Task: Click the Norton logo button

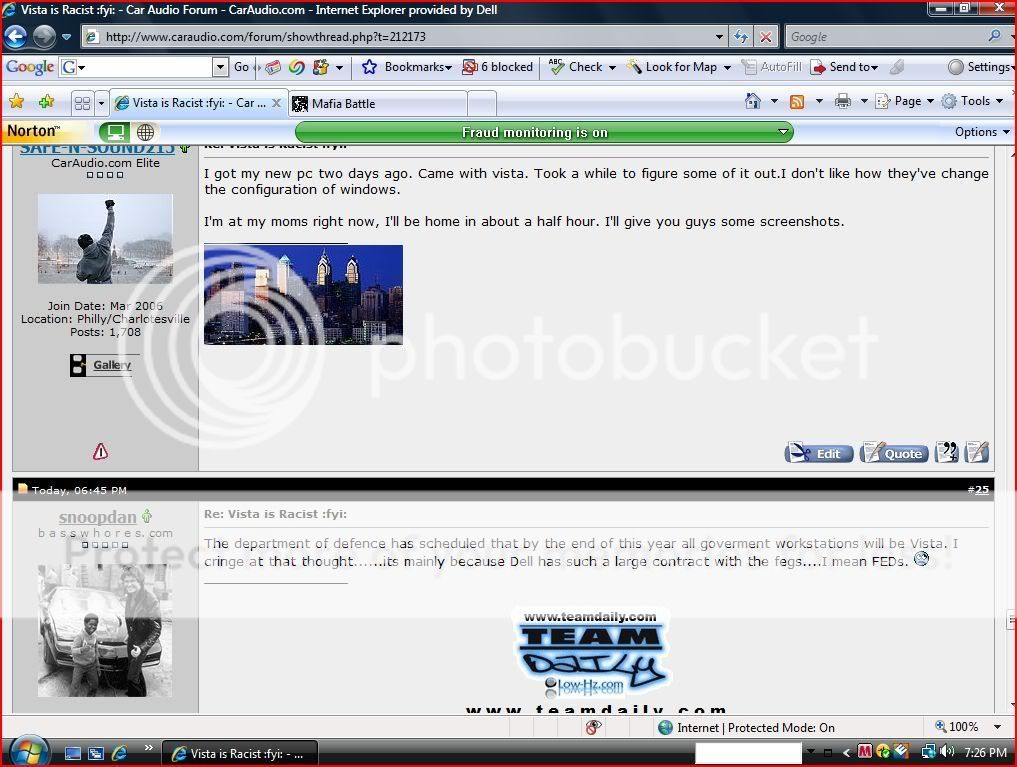Action: tap(34, 132)
